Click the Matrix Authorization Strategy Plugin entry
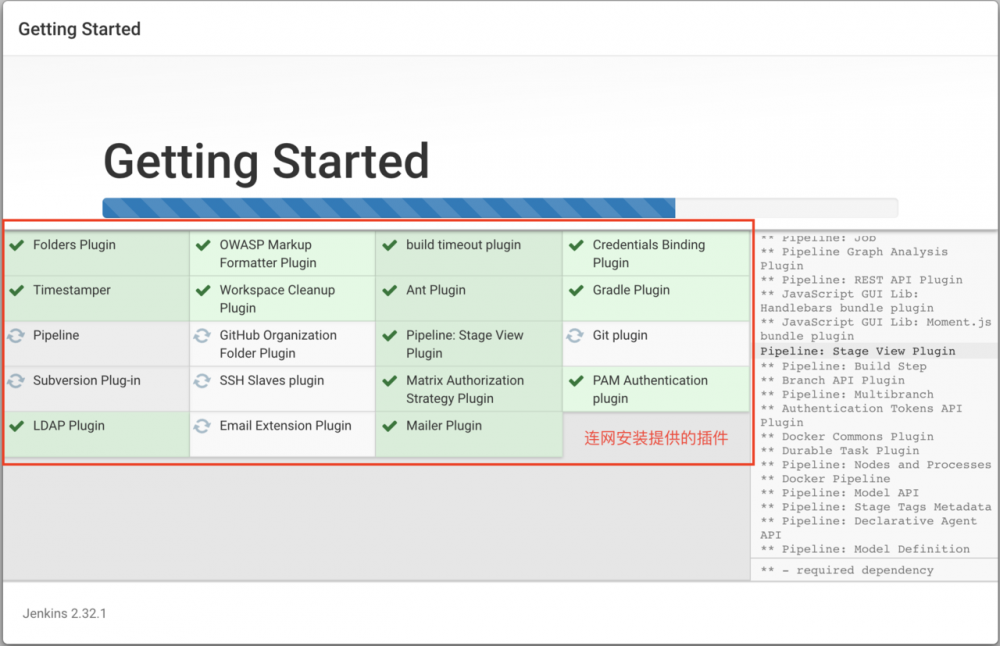 coord(465,389)
